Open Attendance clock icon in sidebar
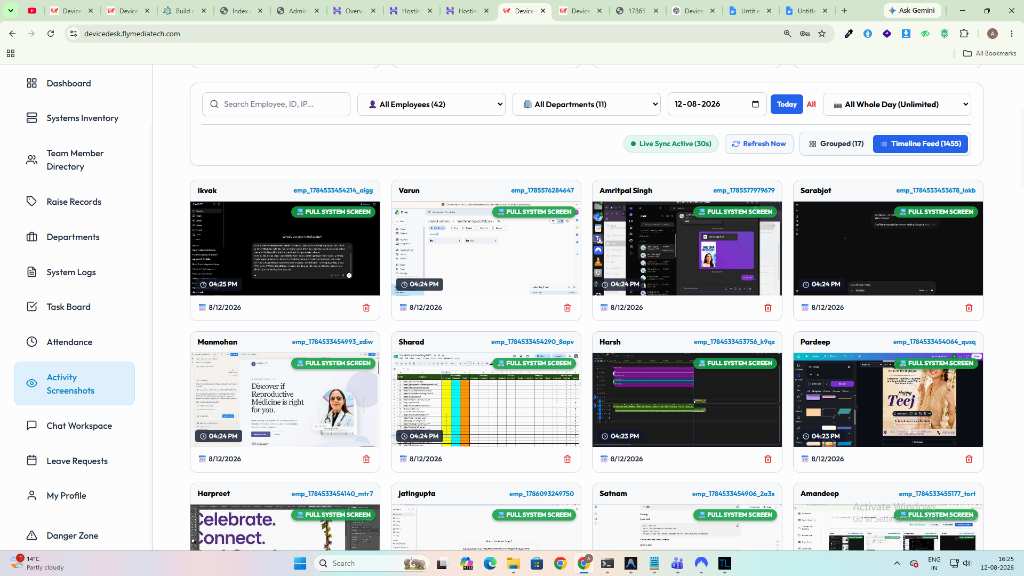The height and width of the screenshot is (576, 1024). (x=31, y=342)
